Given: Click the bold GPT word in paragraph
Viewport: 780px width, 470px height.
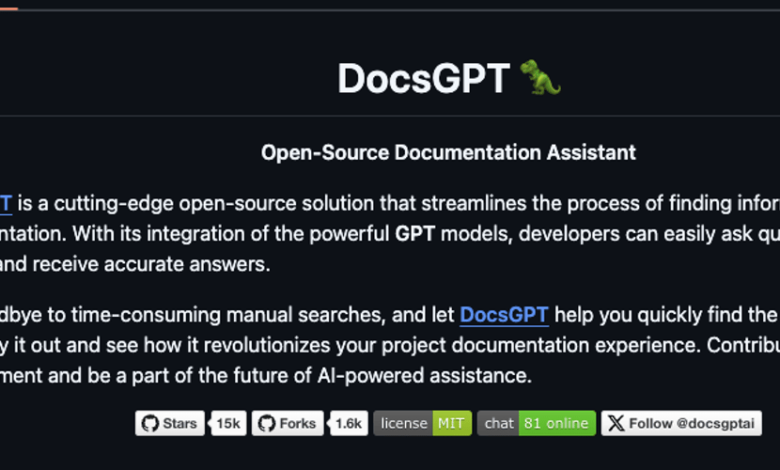Looking at the screenshot, I should click(x=415, y=234).
